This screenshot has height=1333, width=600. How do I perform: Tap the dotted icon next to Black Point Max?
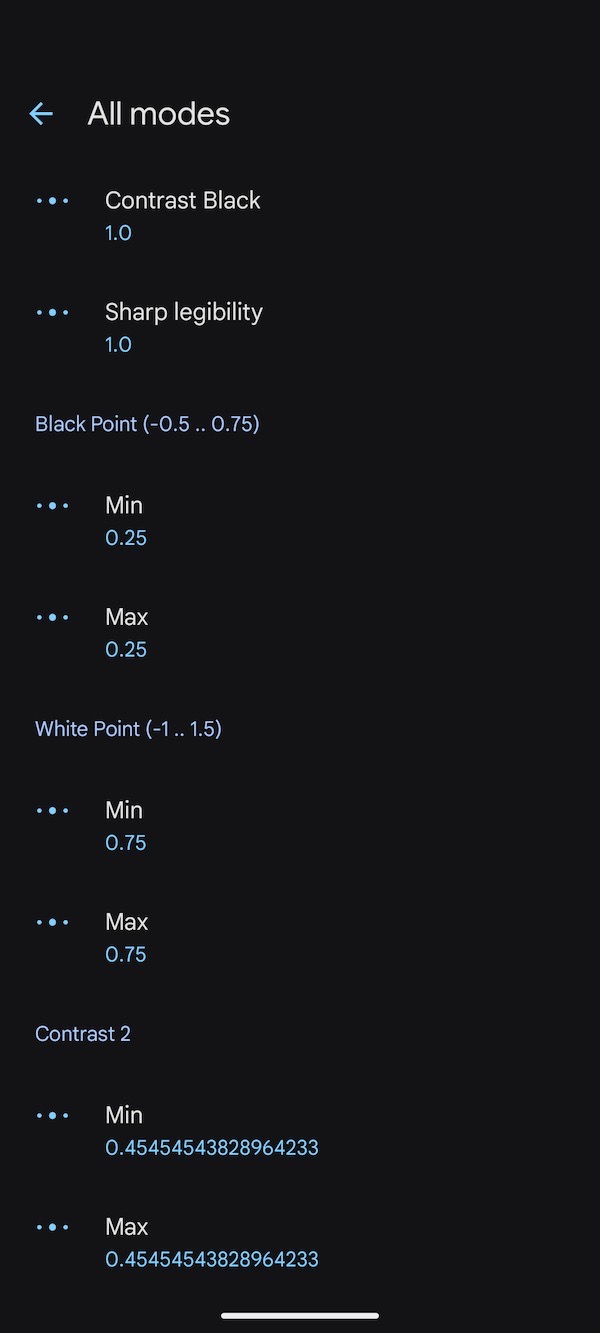click(53, 617)
